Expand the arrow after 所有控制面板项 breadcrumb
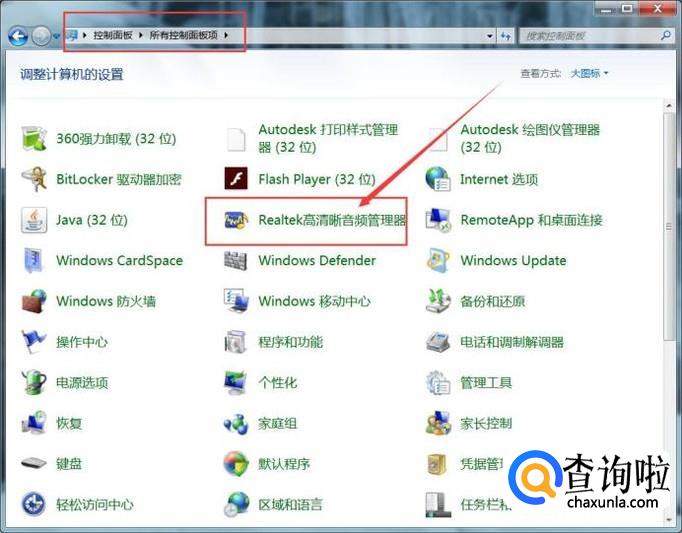The width and height of the screenshot is (682, 533). click(x=226, y=35)
